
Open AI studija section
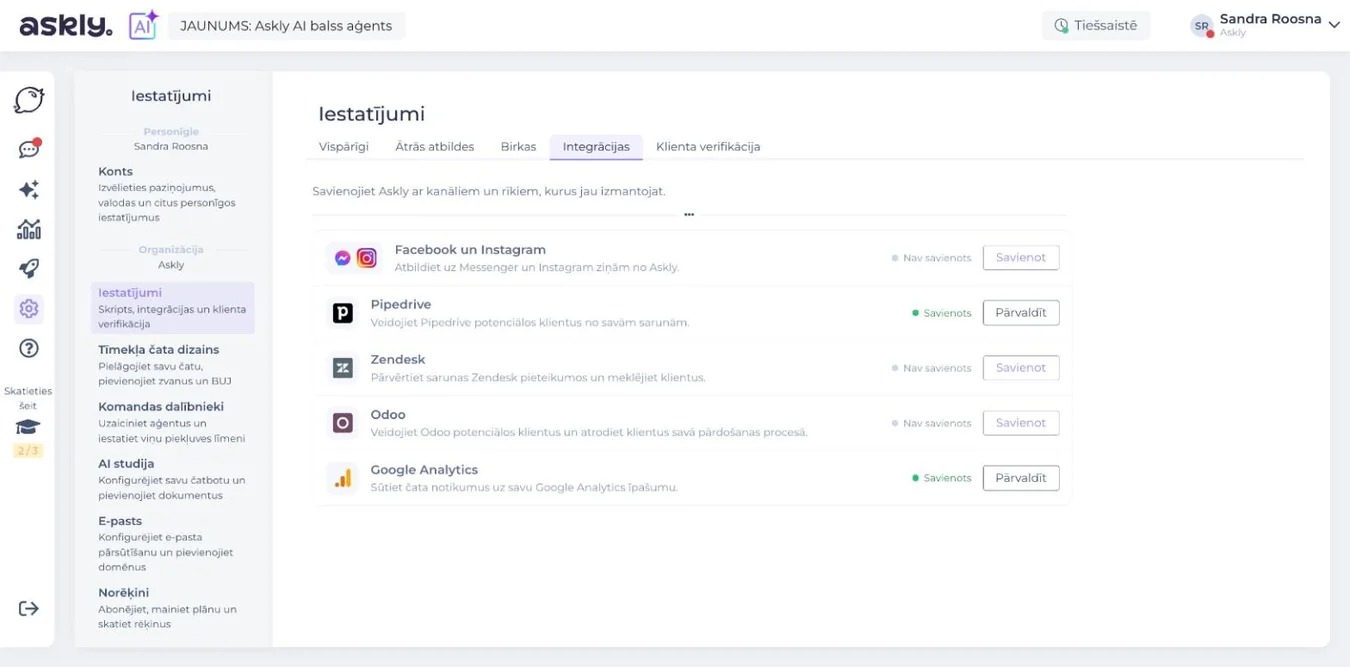(x=172, y=479)
